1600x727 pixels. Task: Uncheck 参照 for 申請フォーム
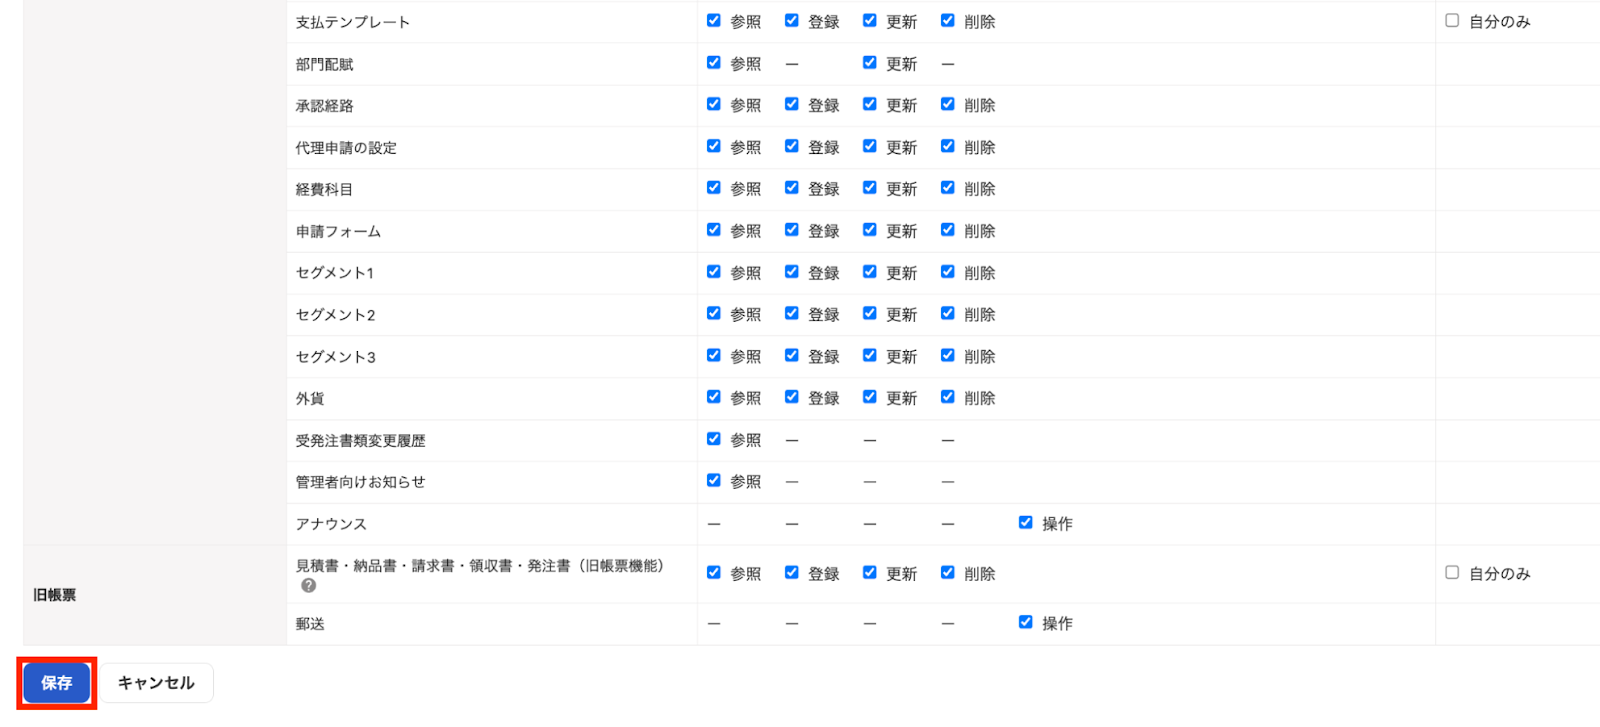coord(714,230)
